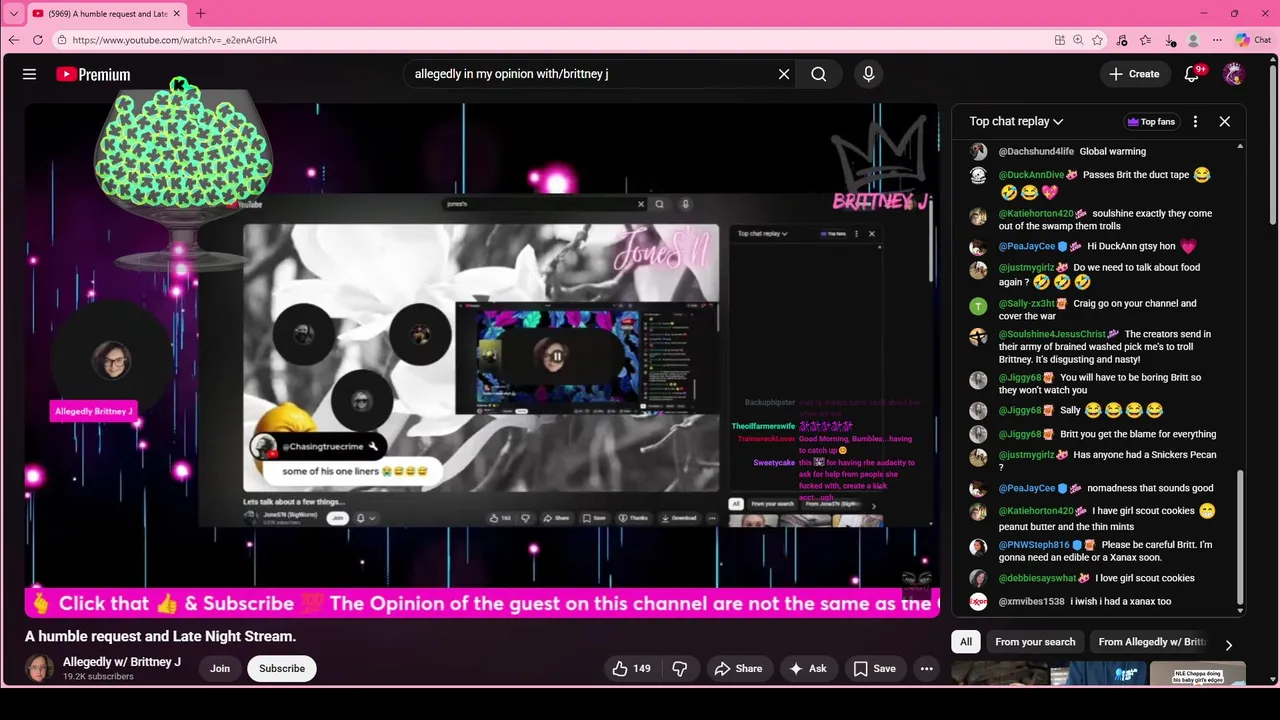Viewport: 1280px width, 720px height.
Task: Open @xmvibes1538 chat author
Action: click(x=1031, y=602)
